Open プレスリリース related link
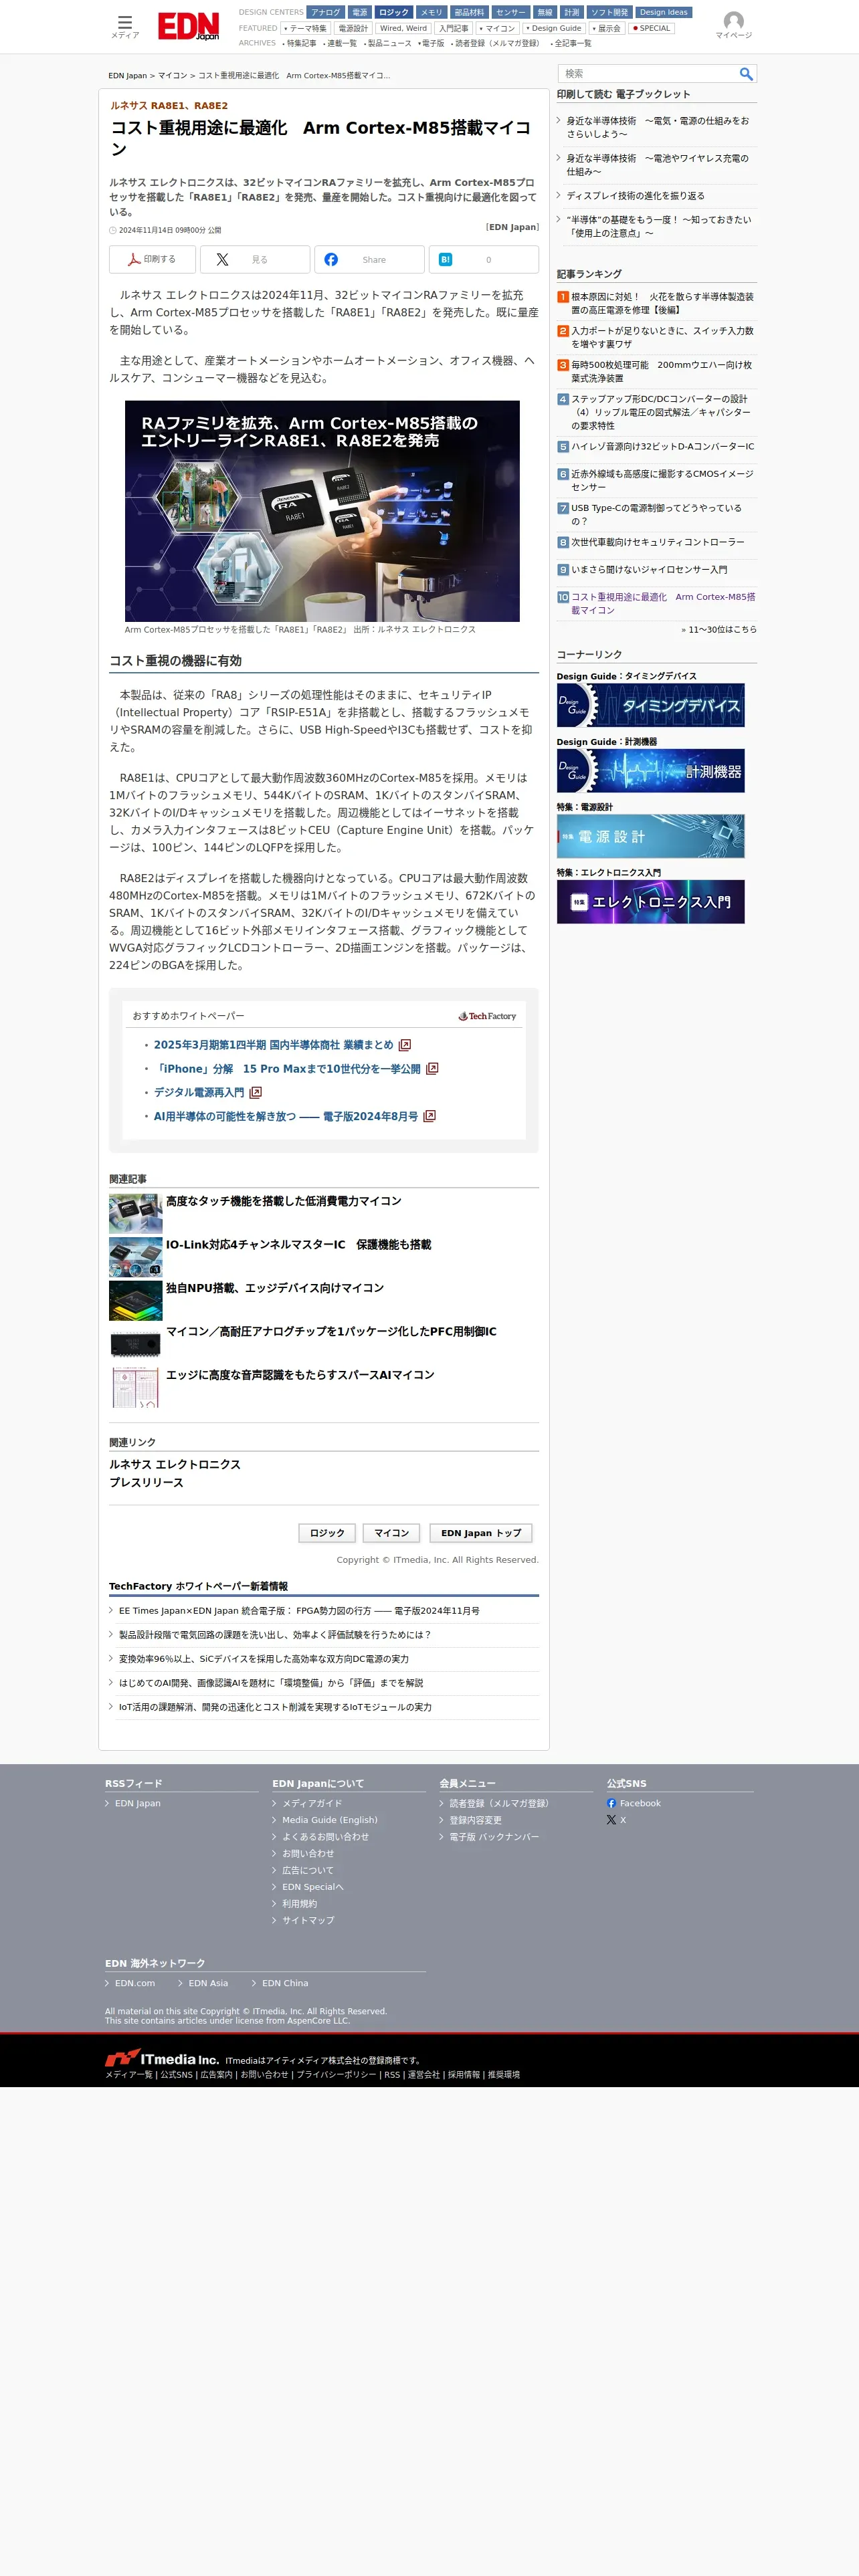The image size is (859, 2576). (146, 1482)
